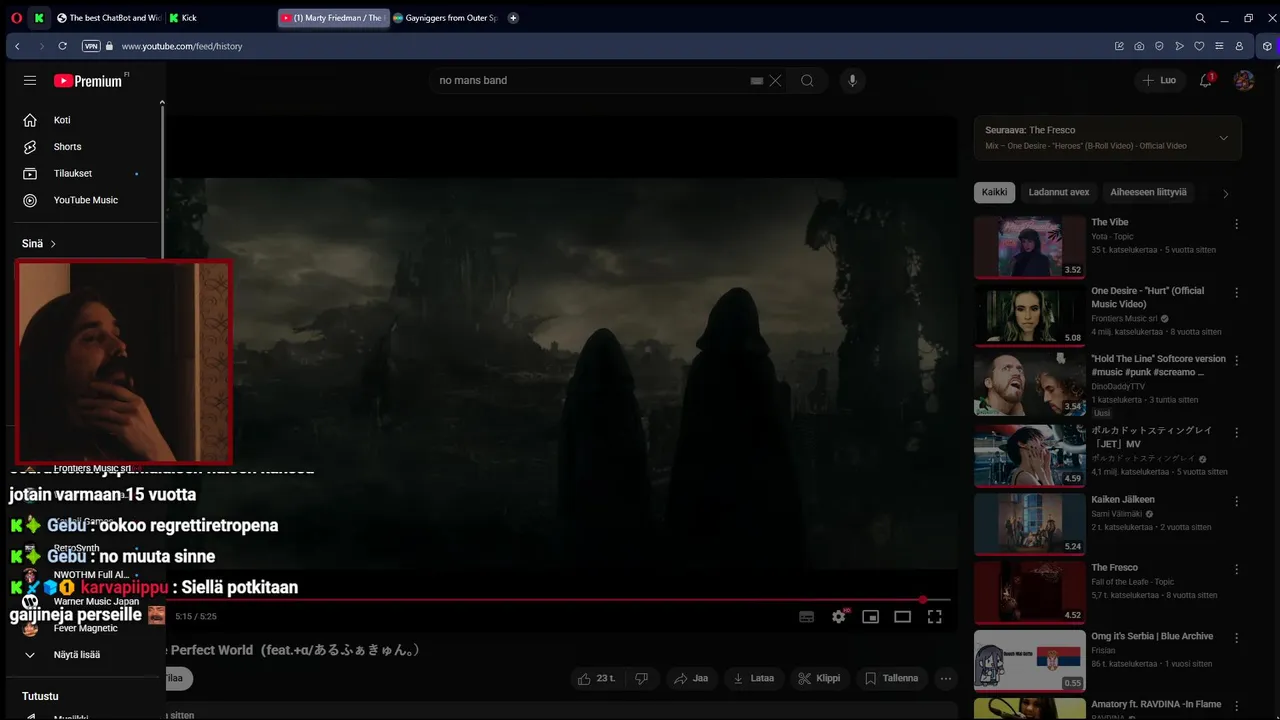Open the ad-blocker shield icon

click(x=1159, y=46)
